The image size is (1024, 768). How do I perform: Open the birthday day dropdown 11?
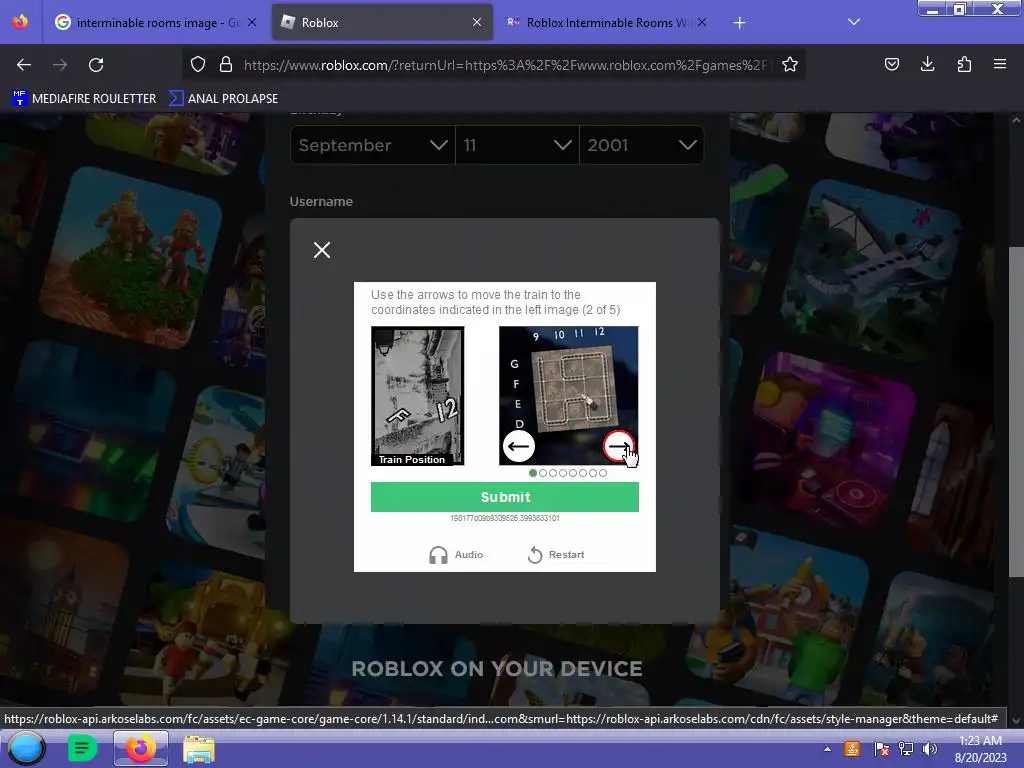517,145
